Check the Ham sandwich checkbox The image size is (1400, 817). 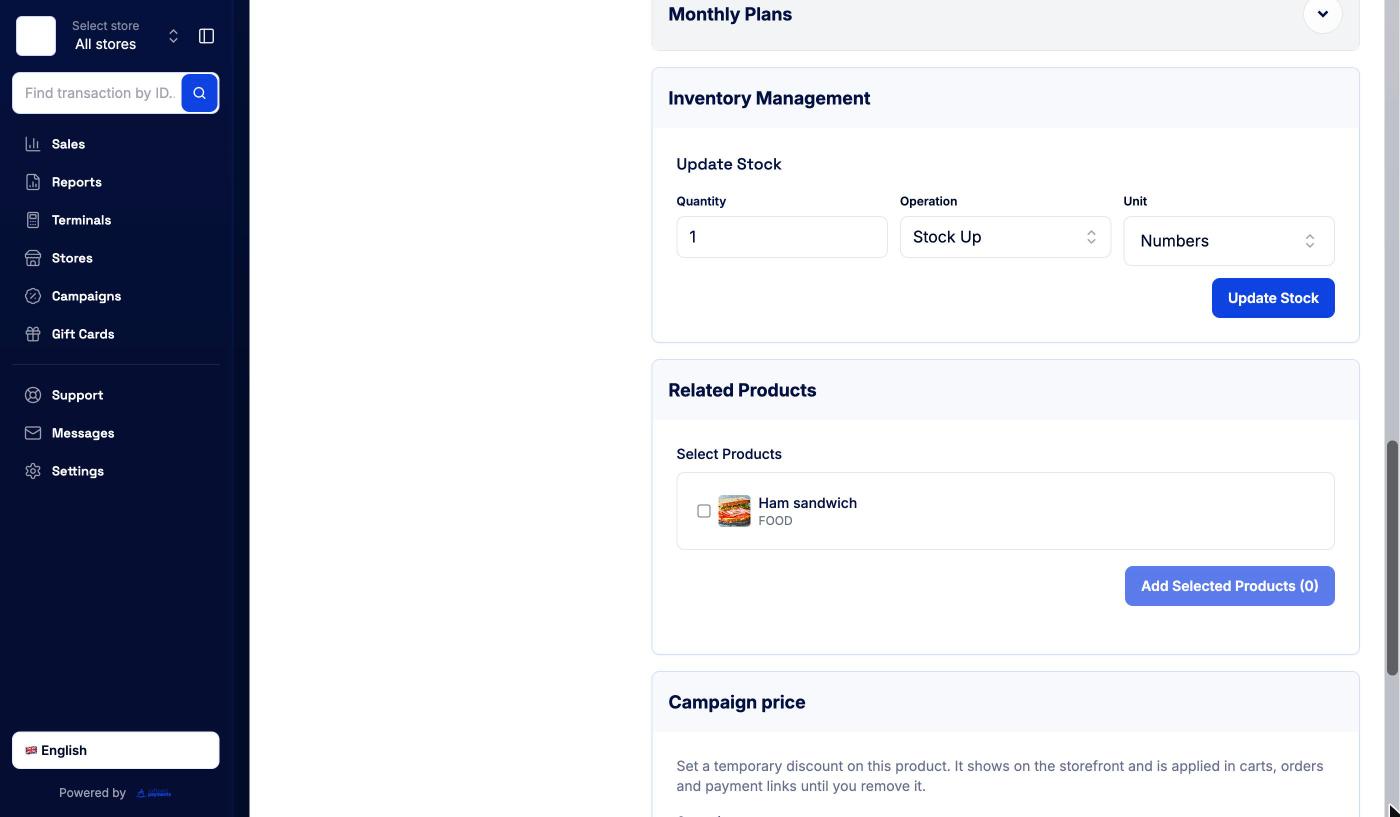click(x=704, y=511)
